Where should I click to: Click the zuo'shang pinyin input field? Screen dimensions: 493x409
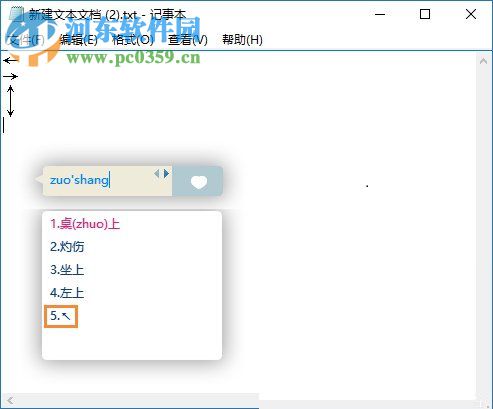(107, 181)
